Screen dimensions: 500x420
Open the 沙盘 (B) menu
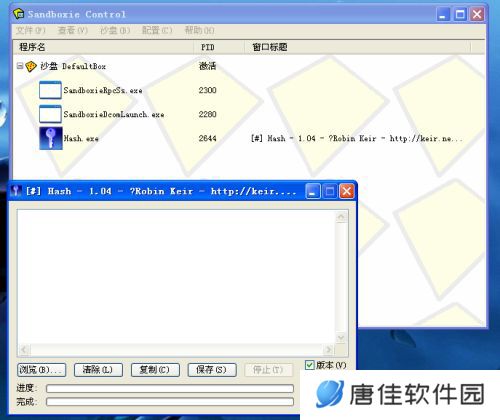coord(115,30)
